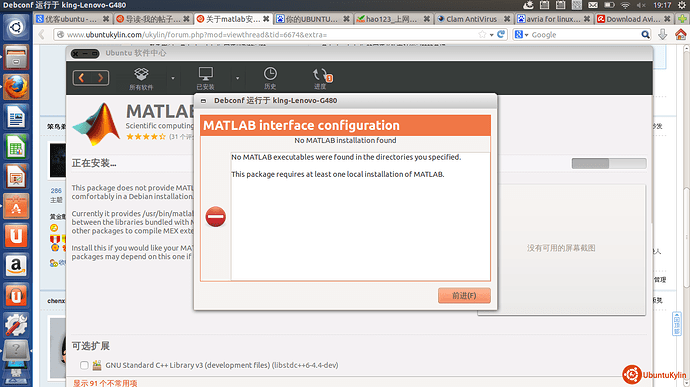Viewport: 690px width, 387px height.
Task: Launch Firefox from the dock
Action: pyautogui.click(x=16, y=87)
